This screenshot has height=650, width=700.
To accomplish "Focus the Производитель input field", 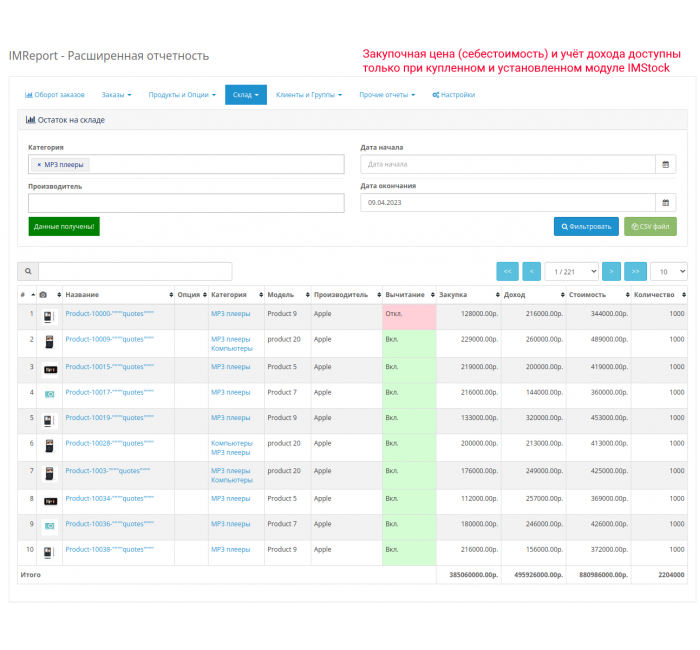I will 186,203.
